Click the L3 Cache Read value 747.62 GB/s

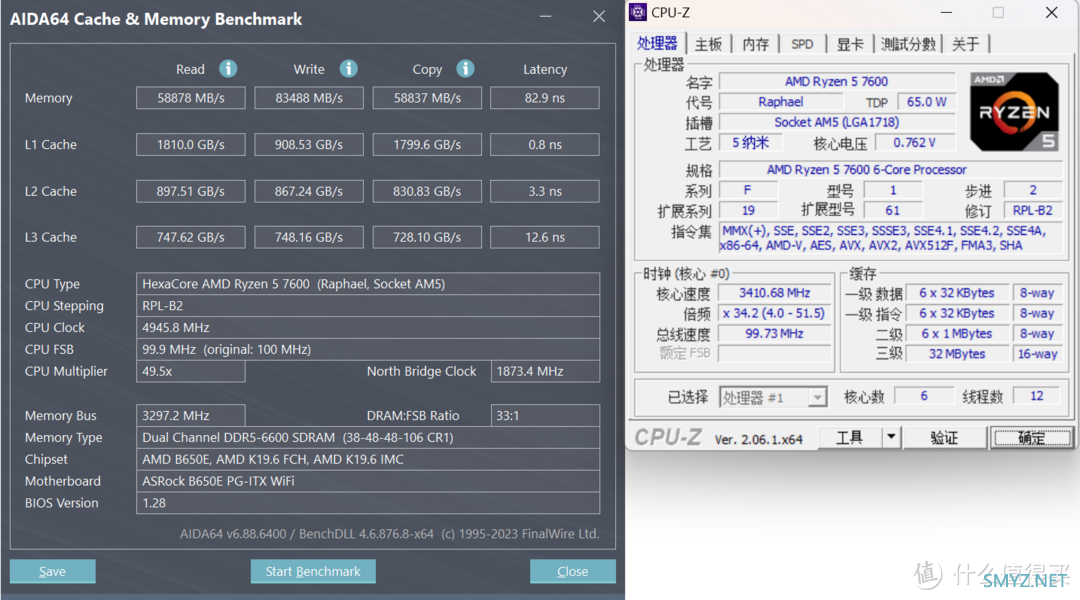pos(191,237)
